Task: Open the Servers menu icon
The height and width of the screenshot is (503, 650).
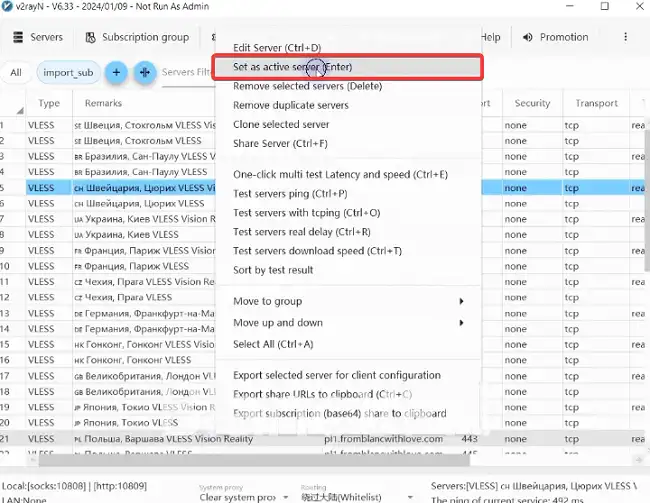Action: pos(18,37)
